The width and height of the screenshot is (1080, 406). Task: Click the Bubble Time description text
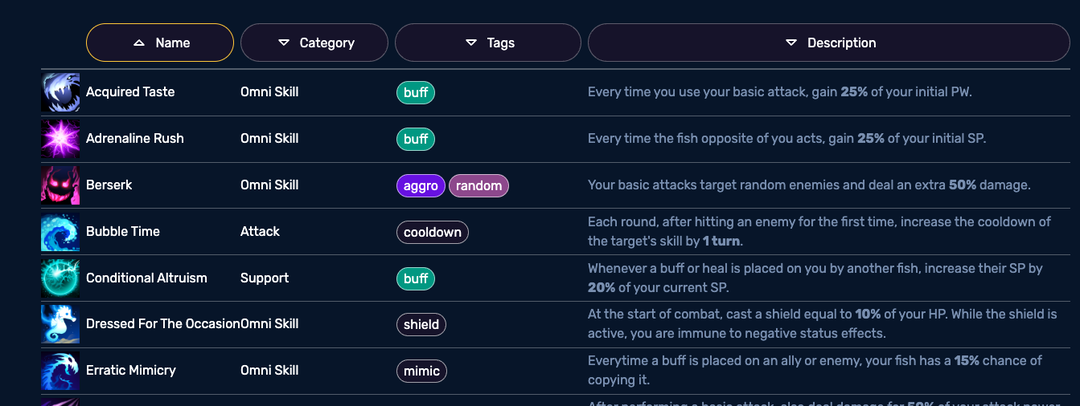pos(819,232)
